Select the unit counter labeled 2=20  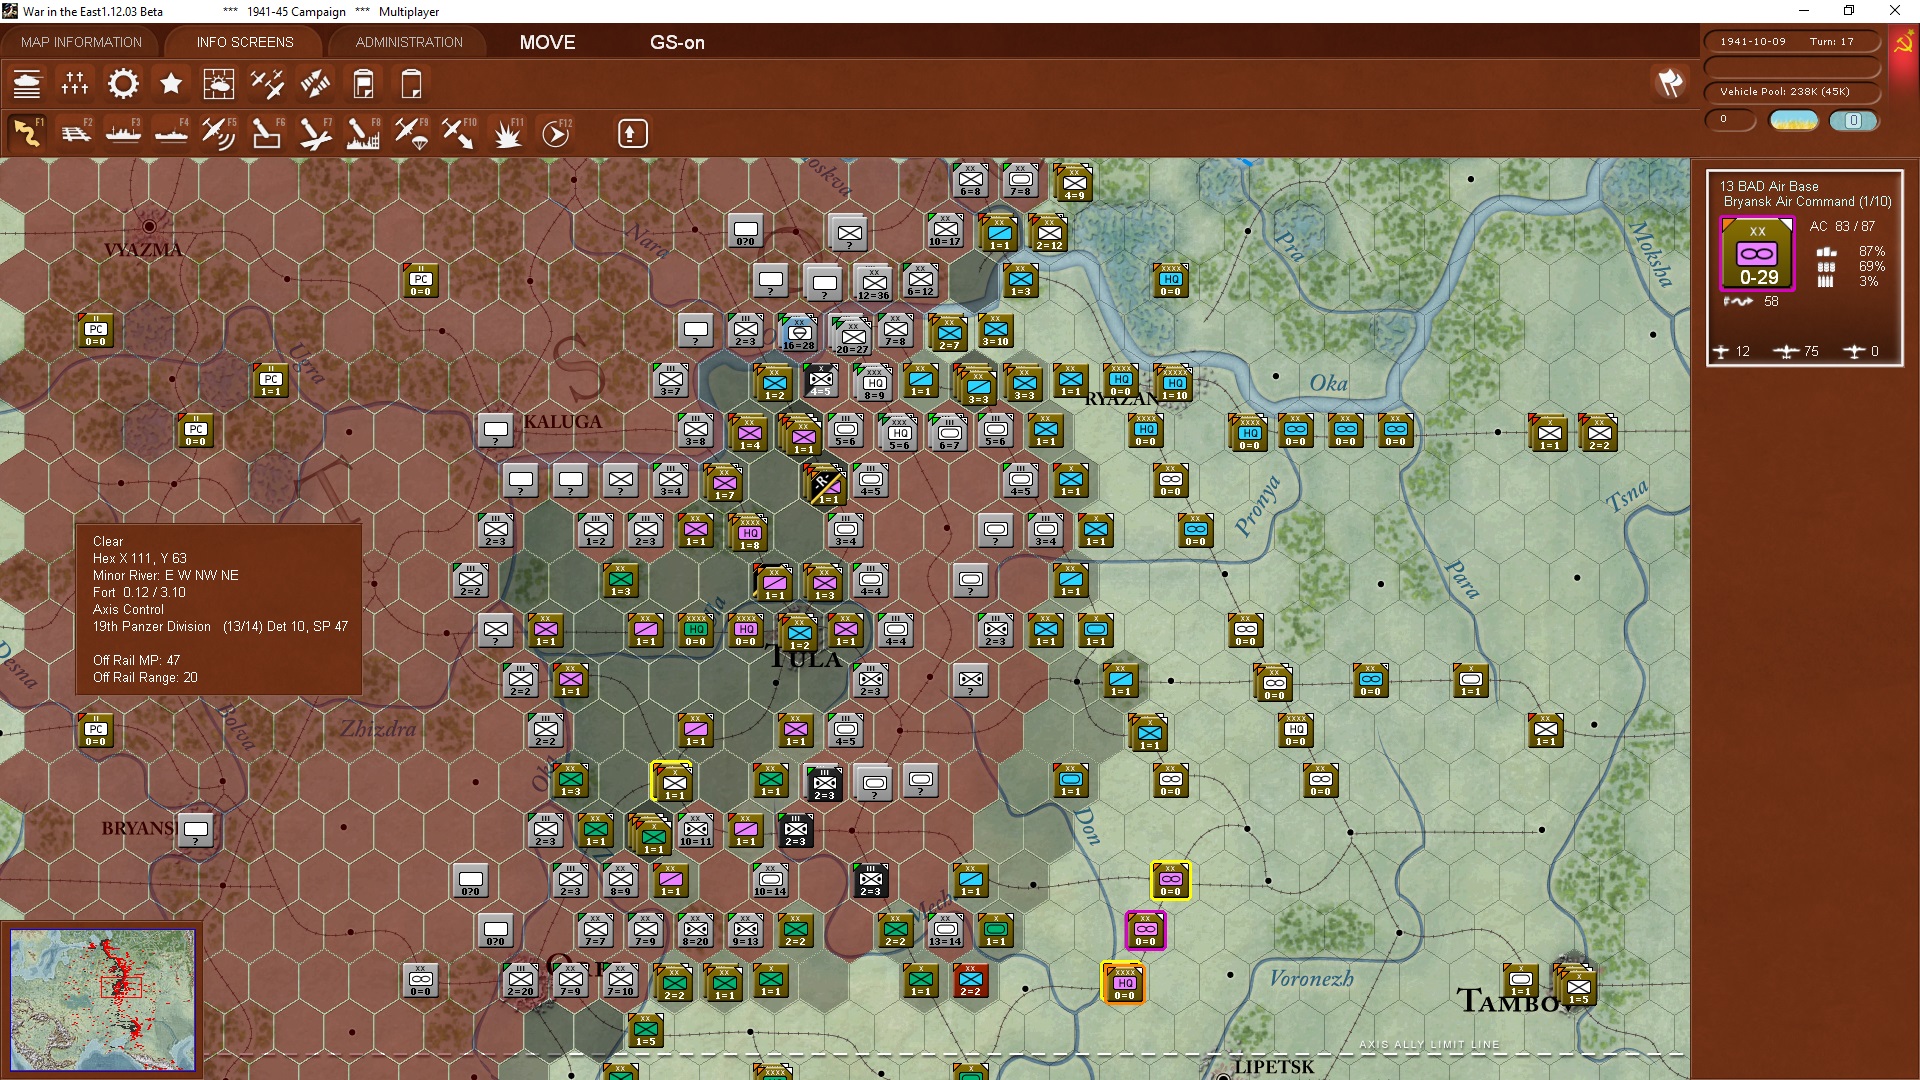coord(520,980)
